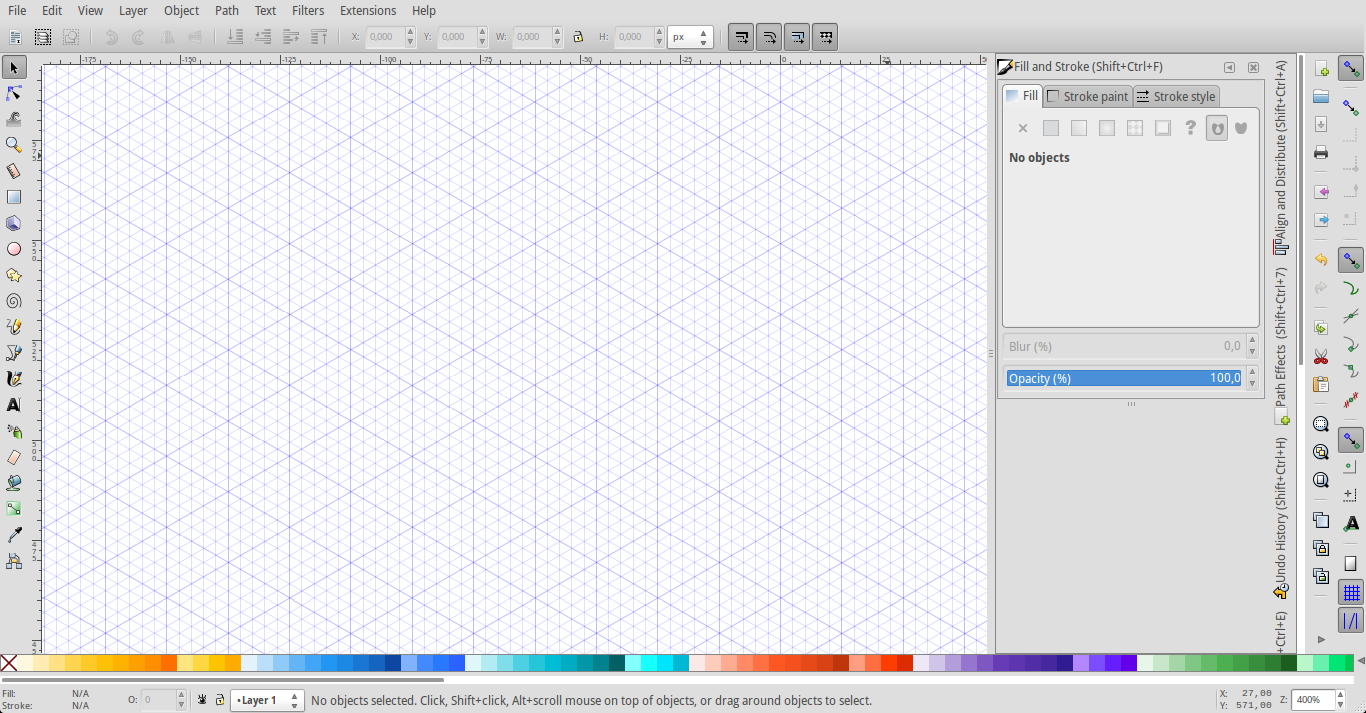The width and height of the screenshot is (1366, 713).
Task: Create new document icon
Action: click(1321, 69)
